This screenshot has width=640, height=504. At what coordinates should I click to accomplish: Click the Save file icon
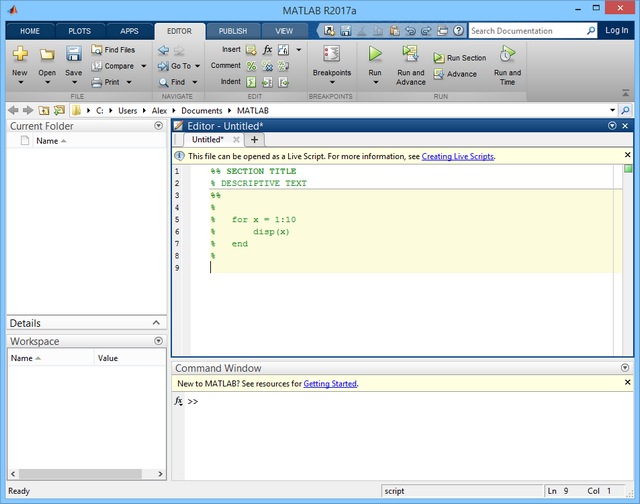point(74,56)
